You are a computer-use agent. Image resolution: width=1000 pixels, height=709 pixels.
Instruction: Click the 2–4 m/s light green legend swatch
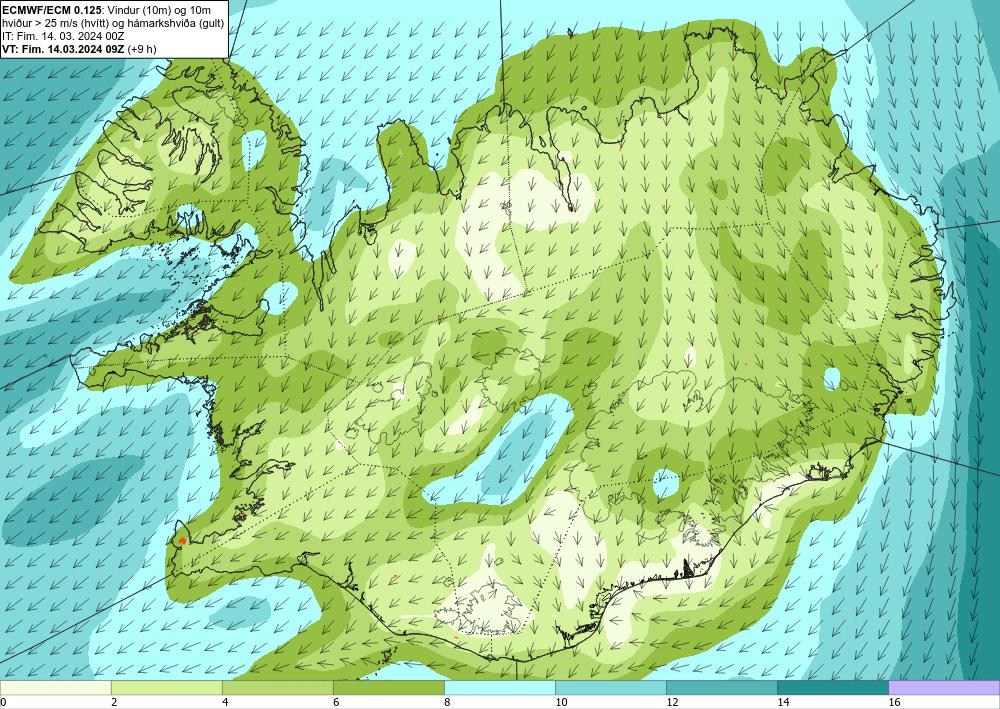(166, 688)
